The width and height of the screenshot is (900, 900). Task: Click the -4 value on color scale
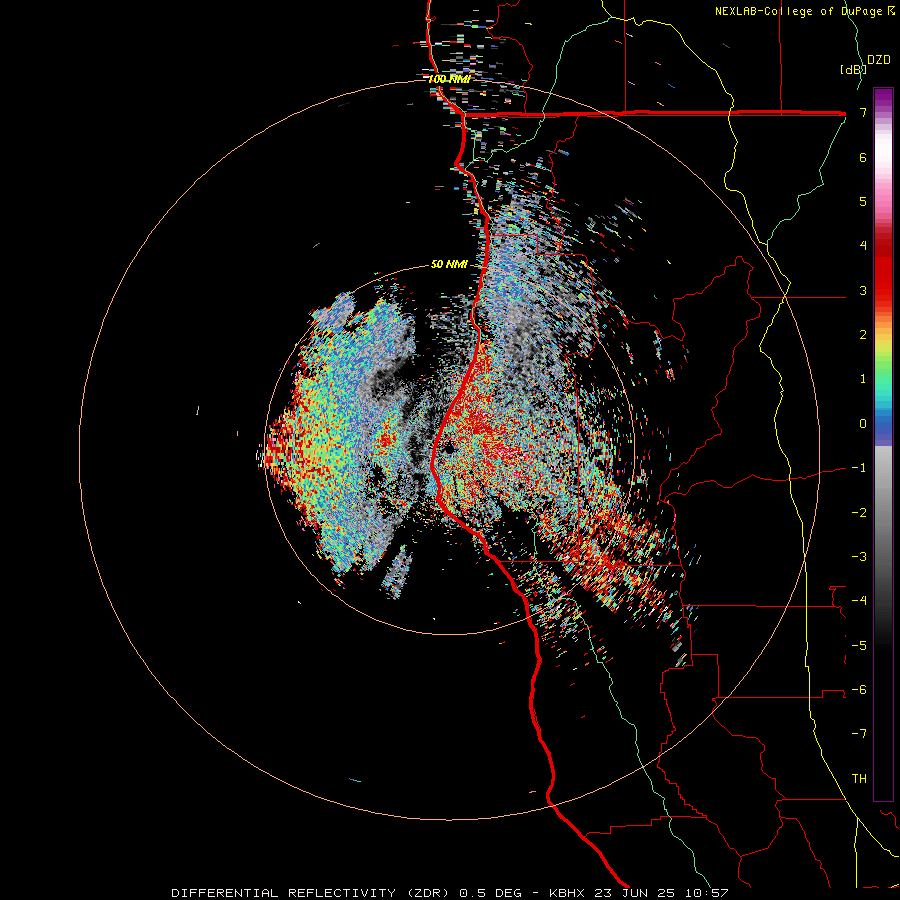(x=859, y=601)
